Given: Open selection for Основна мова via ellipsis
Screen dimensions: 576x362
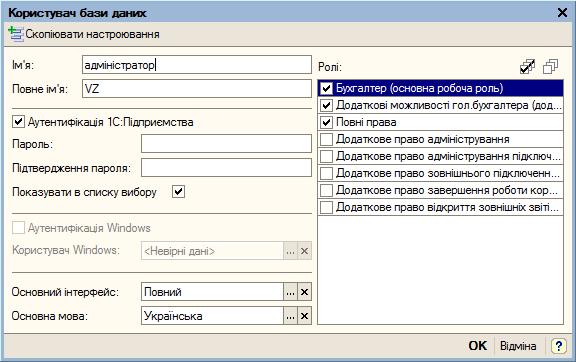Looking at the screenshot, I should click(x=290, y=316).
